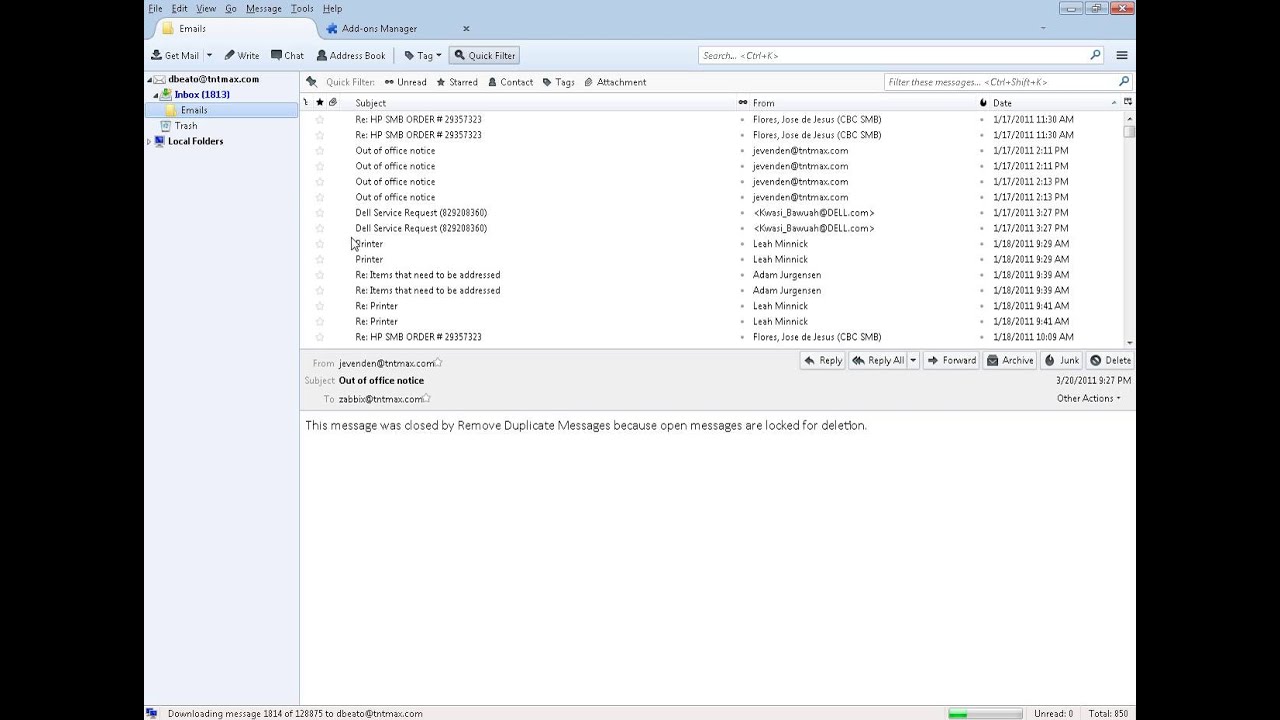Close the Add-ons Manager tab

(x=466, y=29)
